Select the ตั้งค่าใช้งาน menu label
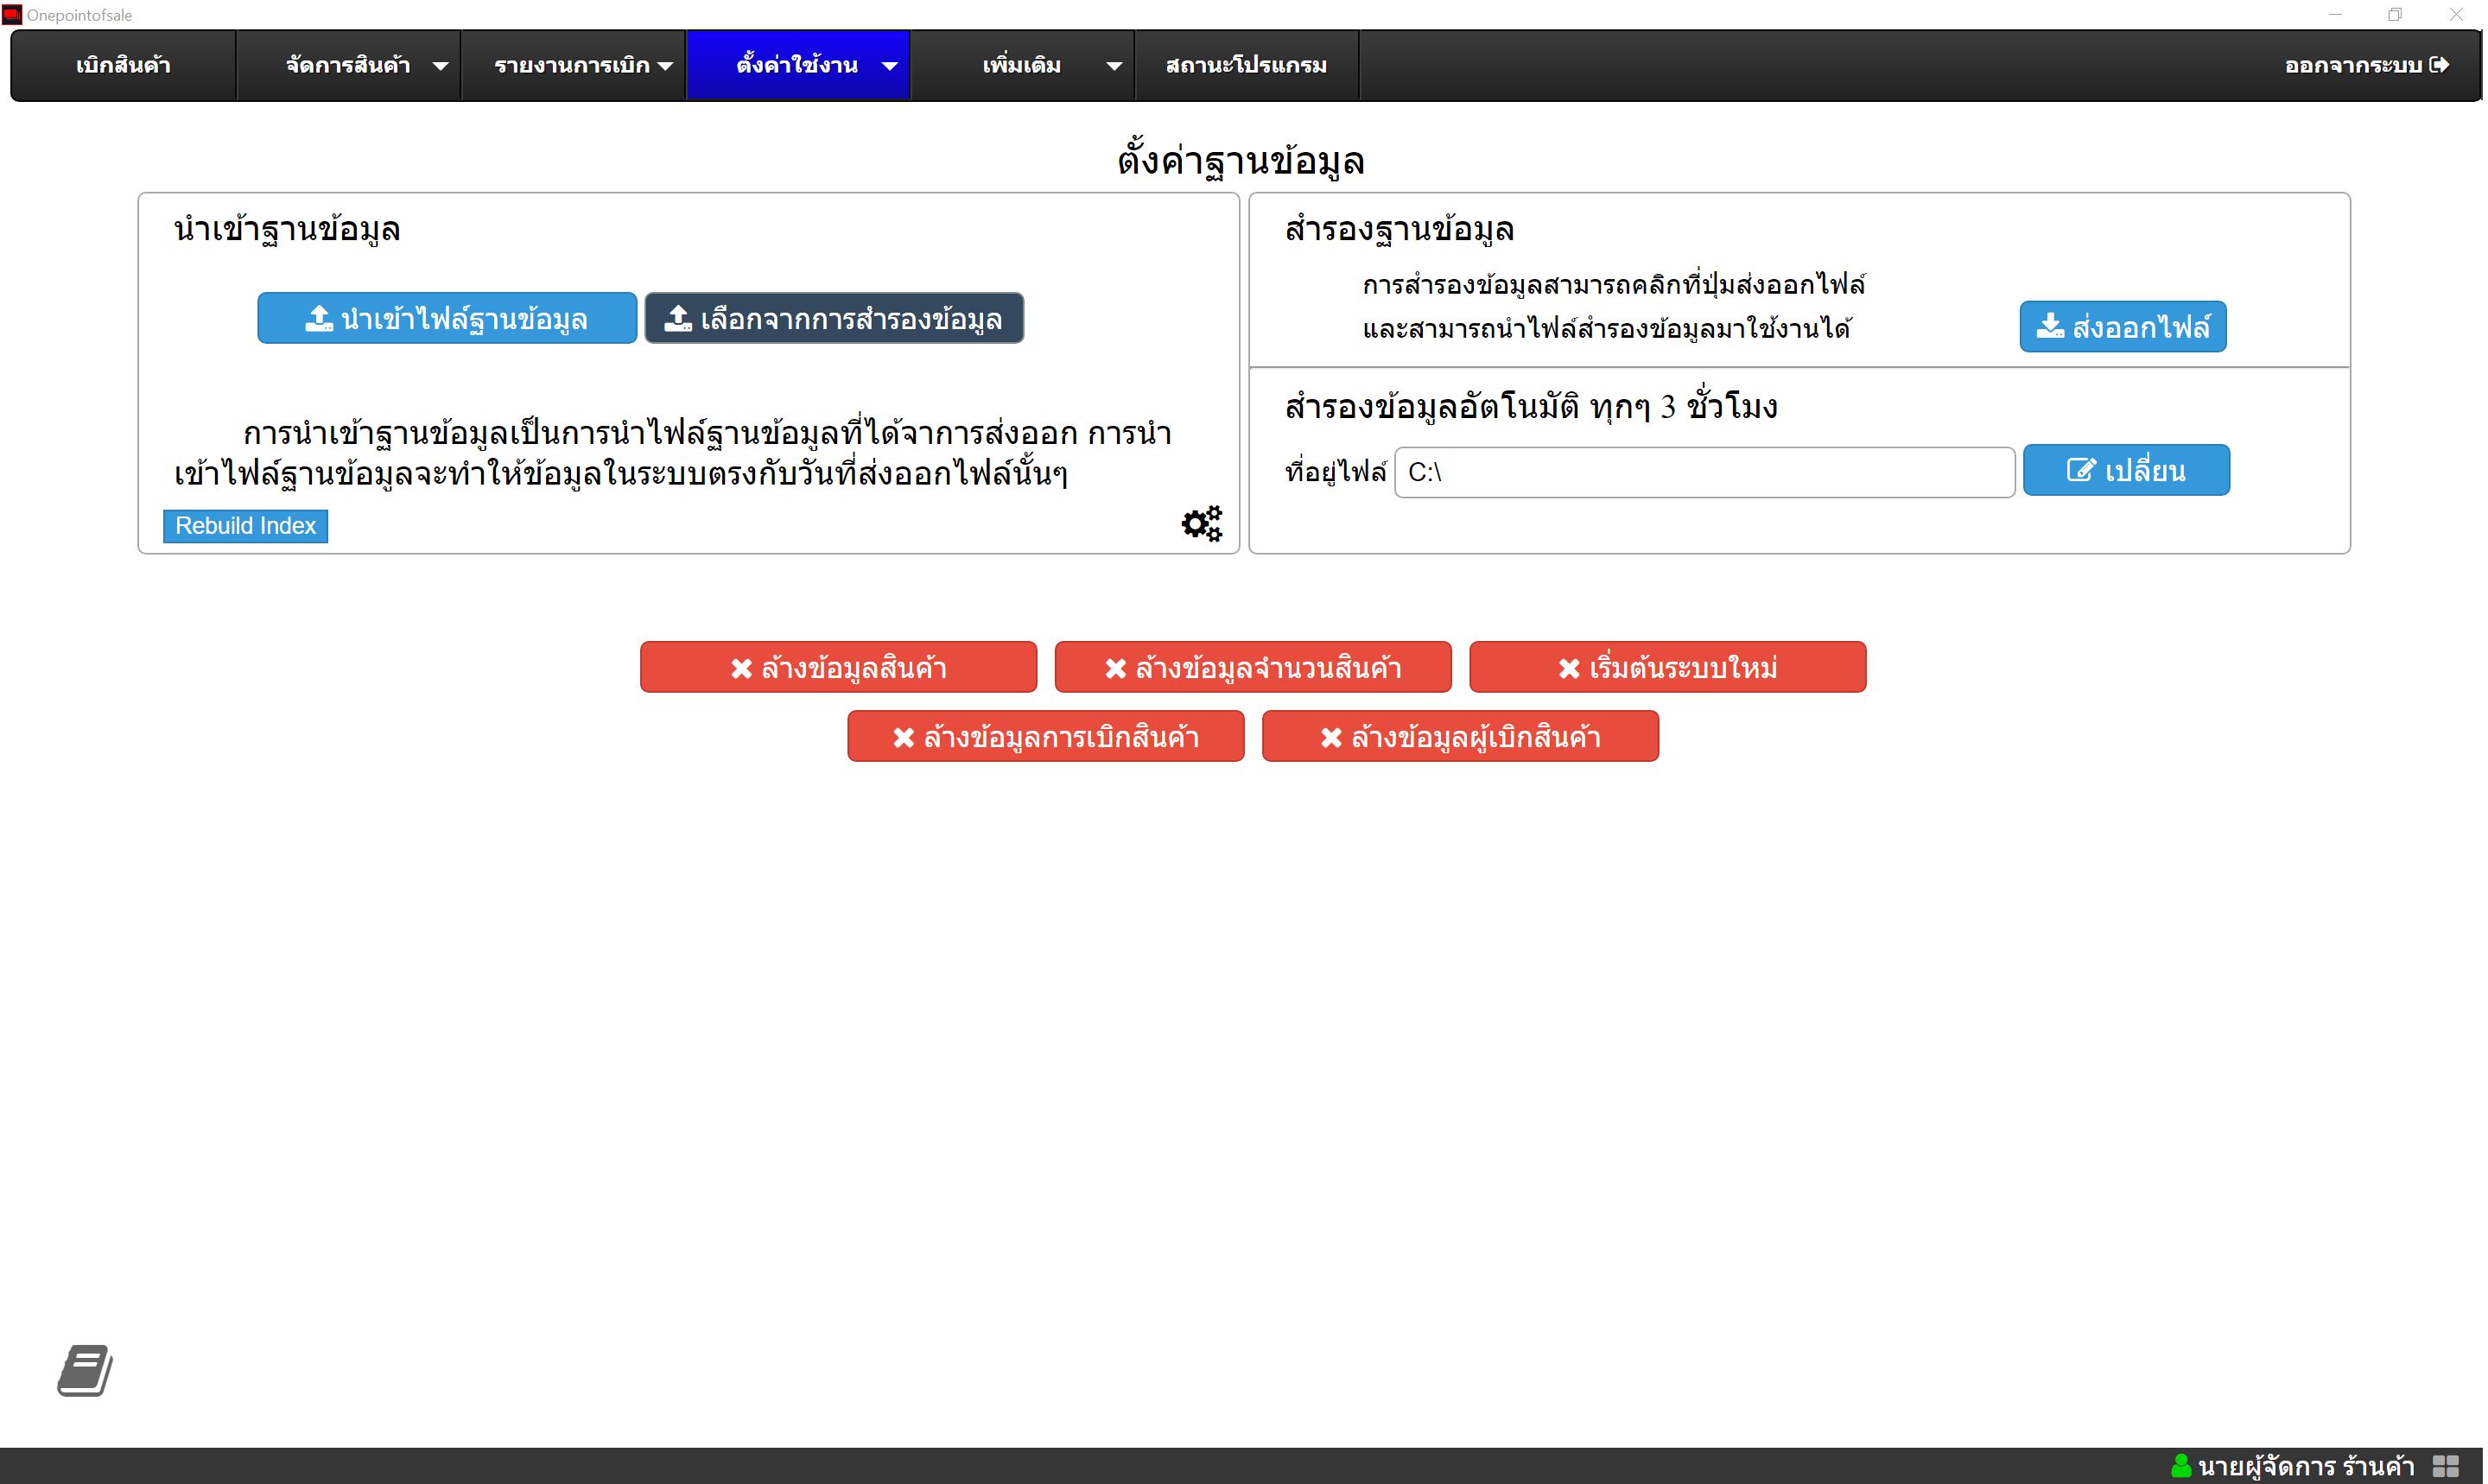The image size is (2488, 1484). (797, 65)
